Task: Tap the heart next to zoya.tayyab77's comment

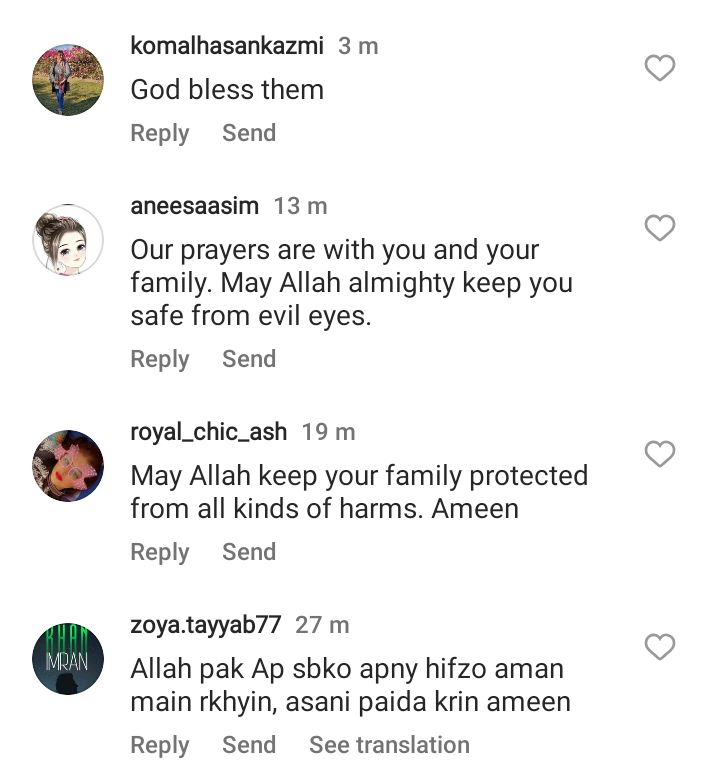Action: [660, 647]
